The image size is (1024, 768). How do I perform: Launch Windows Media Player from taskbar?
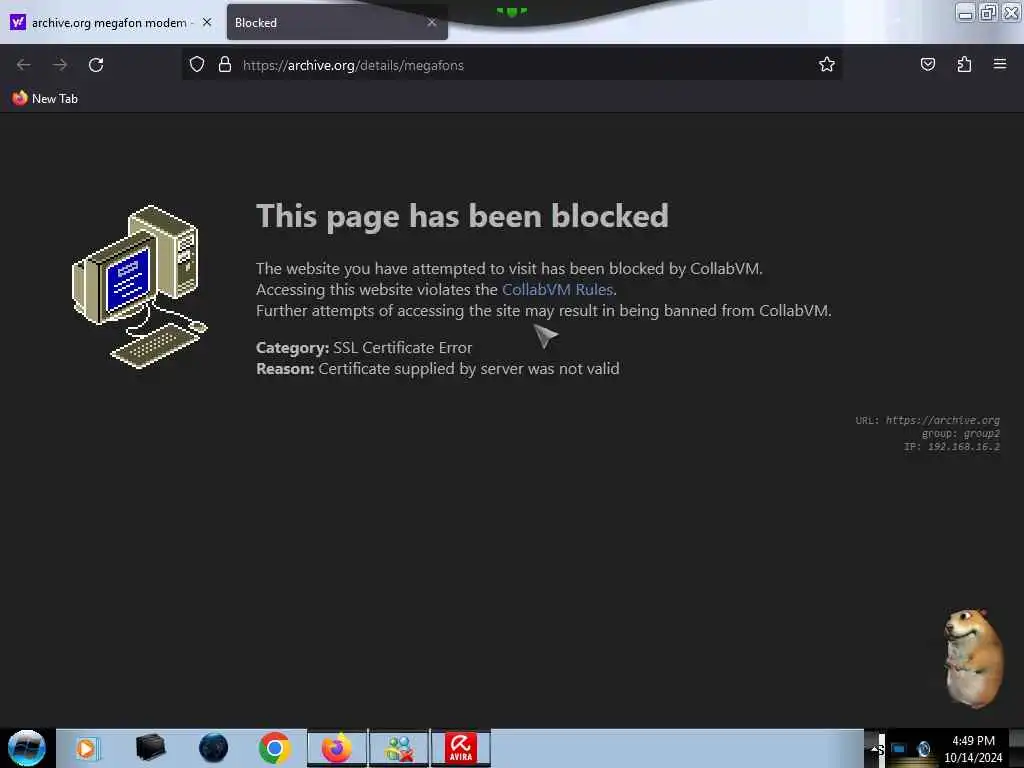pos(87,748)
